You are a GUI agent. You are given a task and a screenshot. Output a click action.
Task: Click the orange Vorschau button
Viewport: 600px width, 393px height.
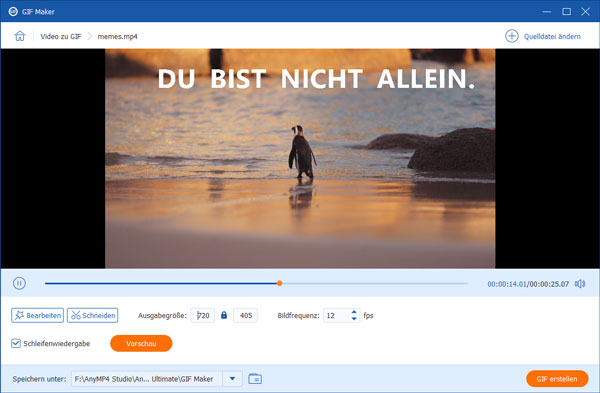[141, 343]
